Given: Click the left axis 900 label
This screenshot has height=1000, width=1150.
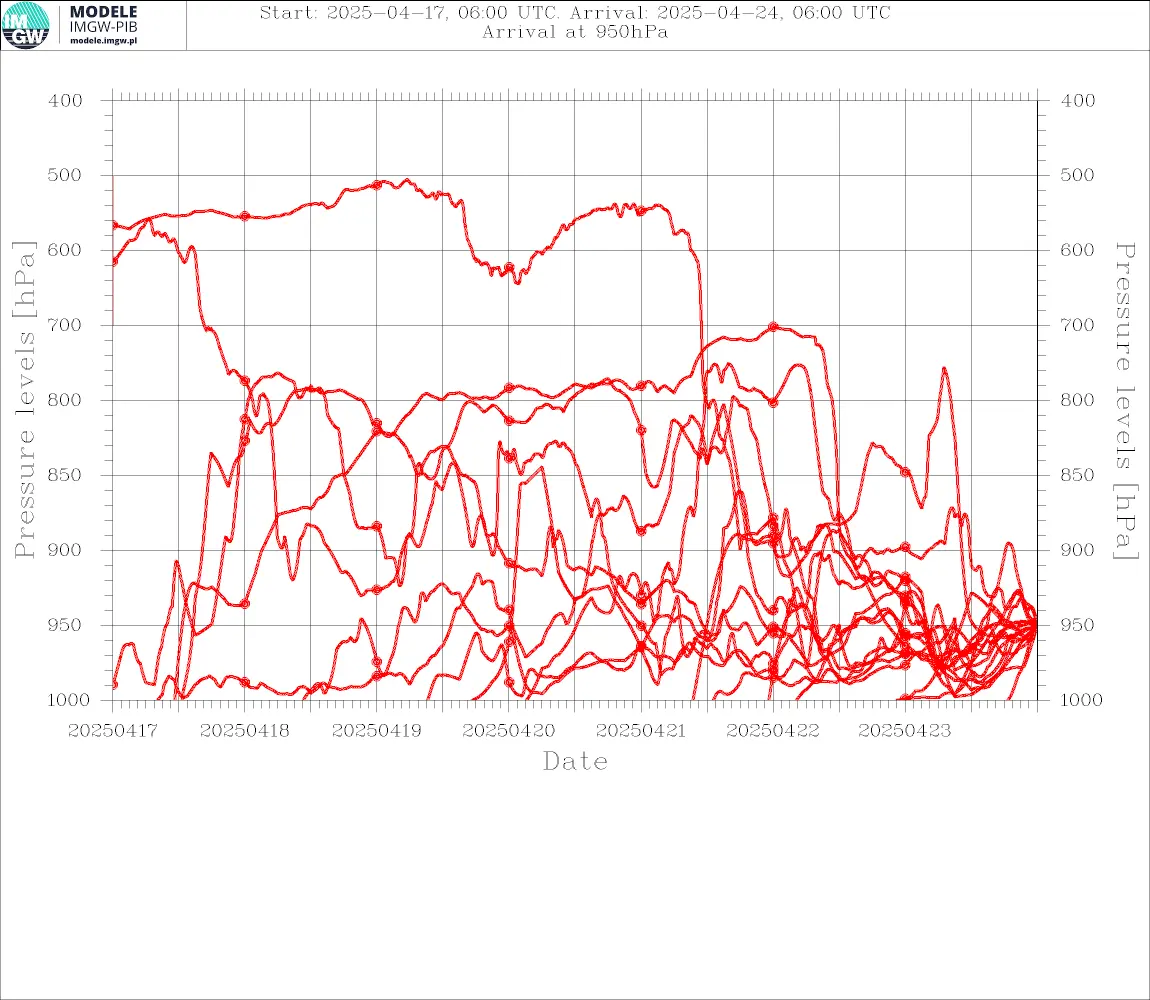Looking at the screenshot, I should pyautogui.click(x=65, y=550).
